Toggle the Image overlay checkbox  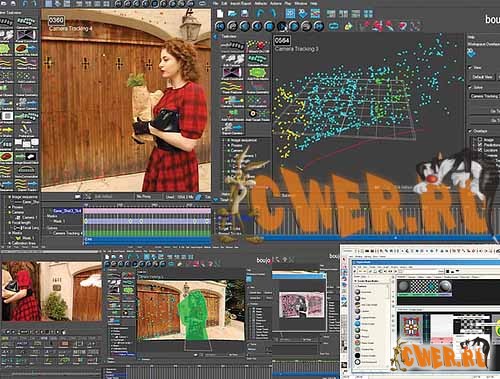(480, 140)
